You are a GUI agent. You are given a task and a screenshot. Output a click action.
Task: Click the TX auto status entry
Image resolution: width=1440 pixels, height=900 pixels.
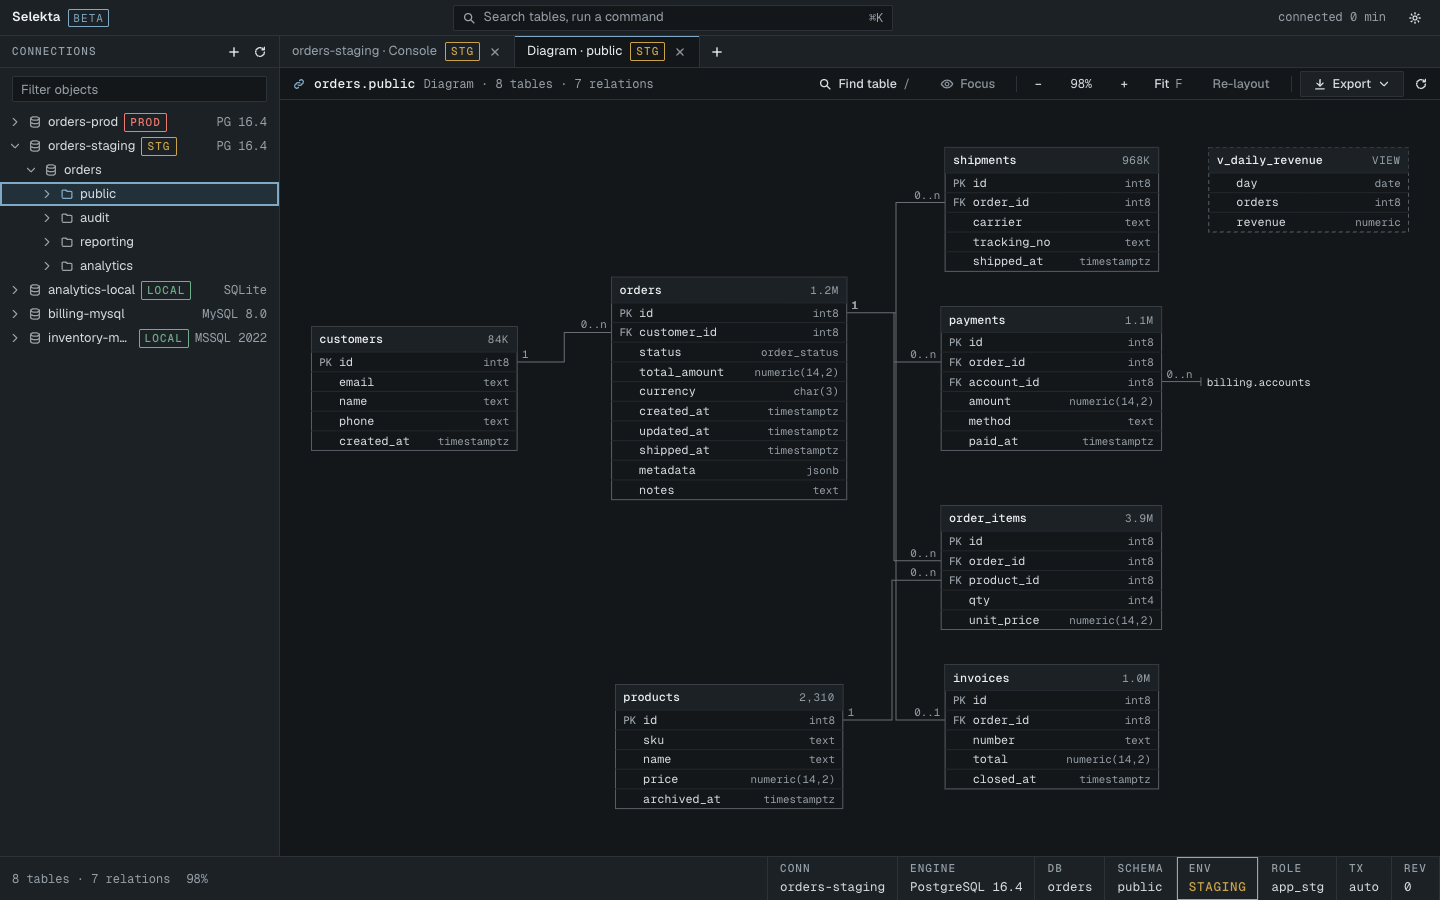1363,878
